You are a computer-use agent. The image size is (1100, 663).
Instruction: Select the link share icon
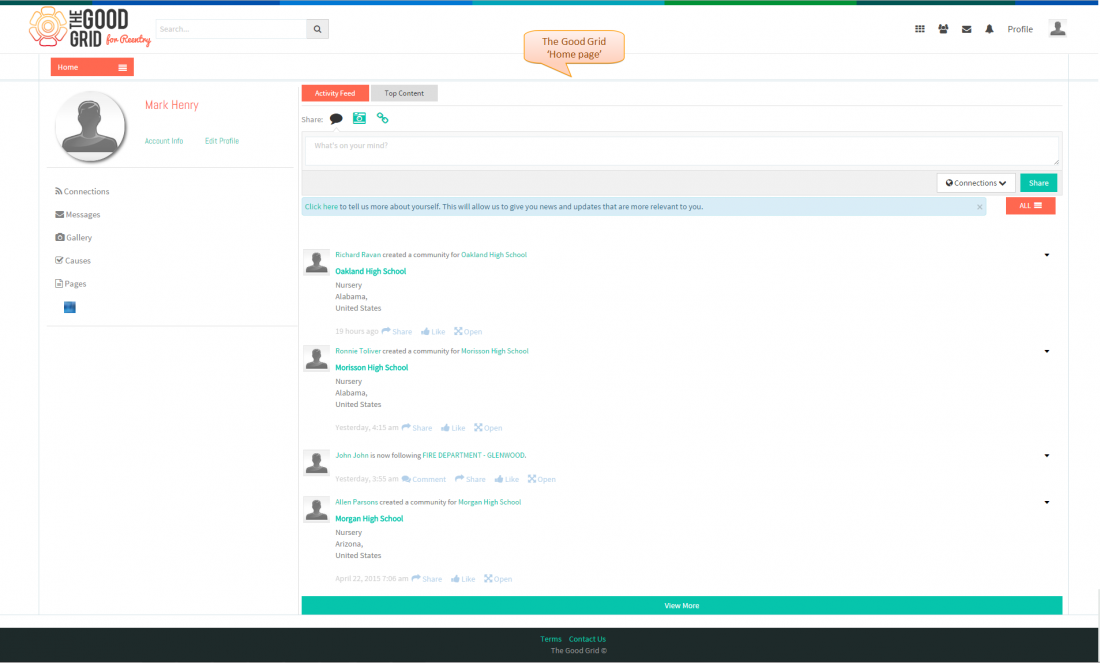tap(382, 118)
